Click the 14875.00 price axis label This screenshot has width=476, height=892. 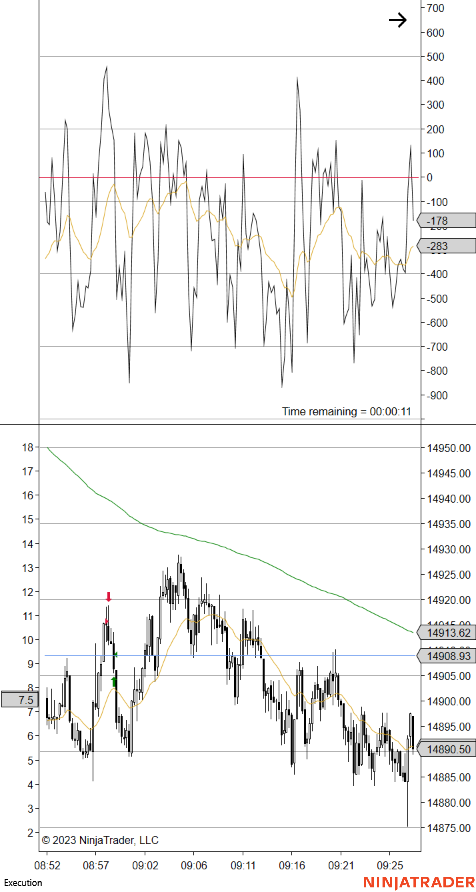point(449,828)
